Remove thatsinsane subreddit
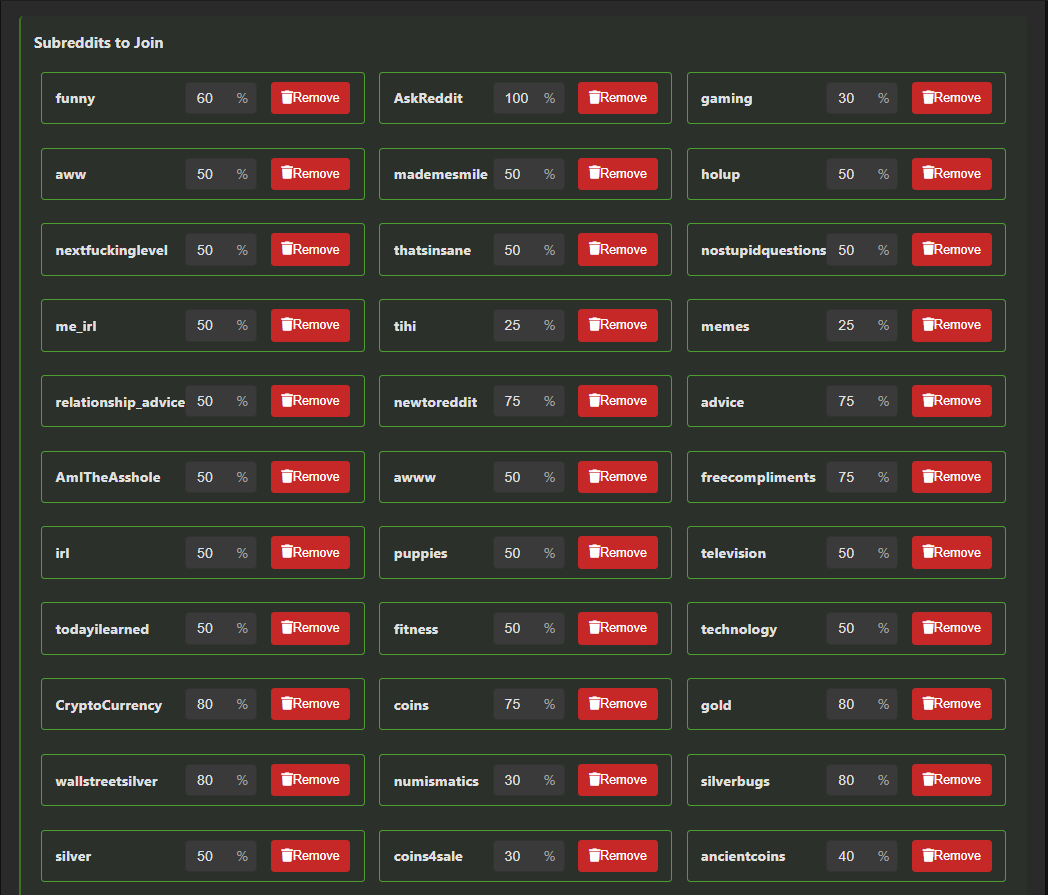Screen dimensions: 1048x895 (x=618, y=249)
